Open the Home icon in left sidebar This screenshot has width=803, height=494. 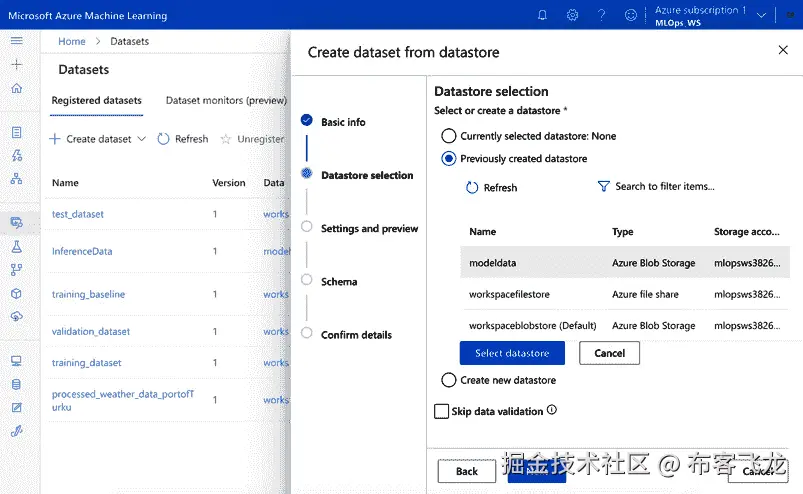coord(16,88)
